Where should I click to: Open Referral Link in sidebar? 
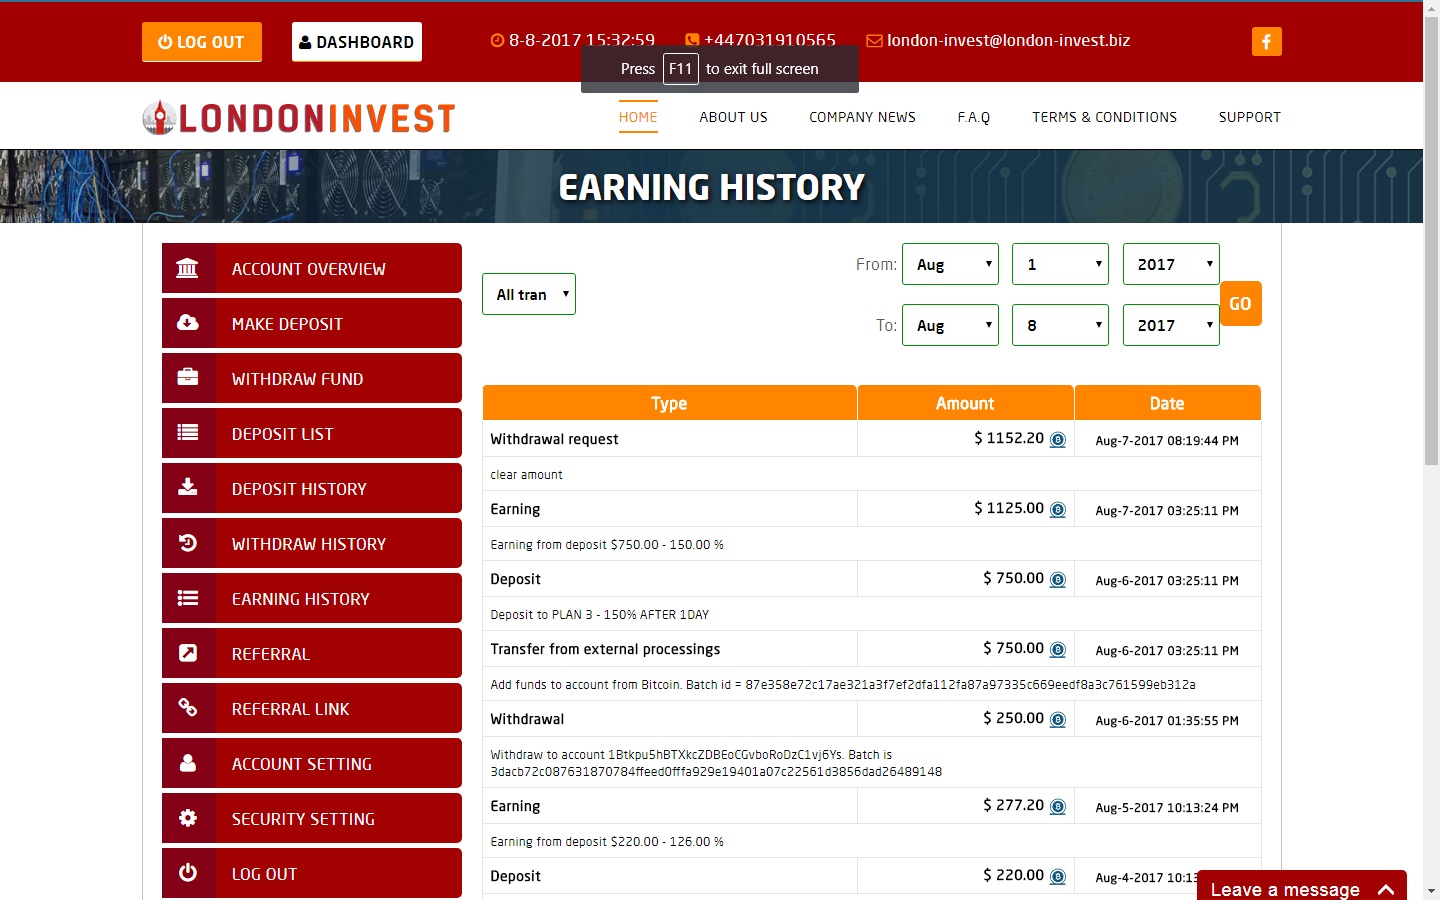point(312,708)
